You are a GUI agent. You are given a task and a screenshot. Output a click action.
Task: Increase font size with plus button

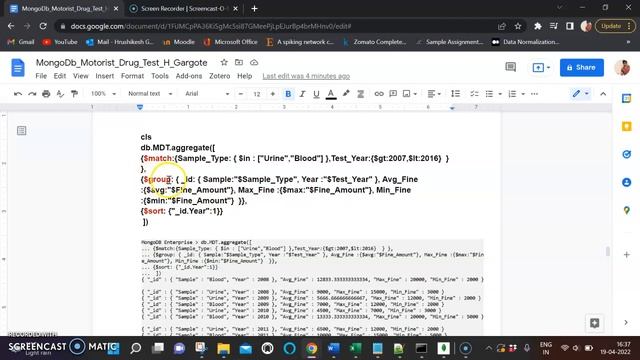point(272,94)
